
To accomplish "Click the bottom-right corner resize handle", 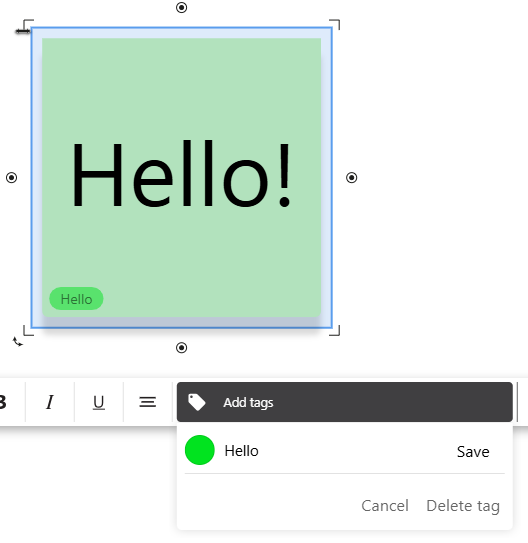I will tap(335, 330).
